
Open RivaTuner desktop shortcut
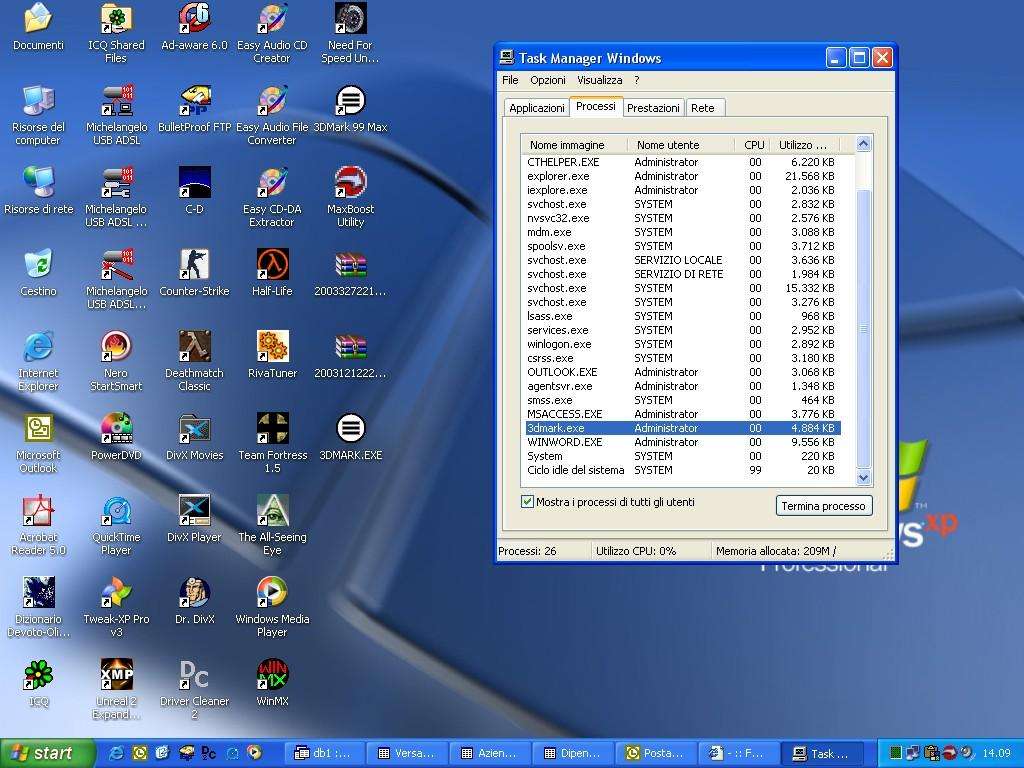pos(272,356)
